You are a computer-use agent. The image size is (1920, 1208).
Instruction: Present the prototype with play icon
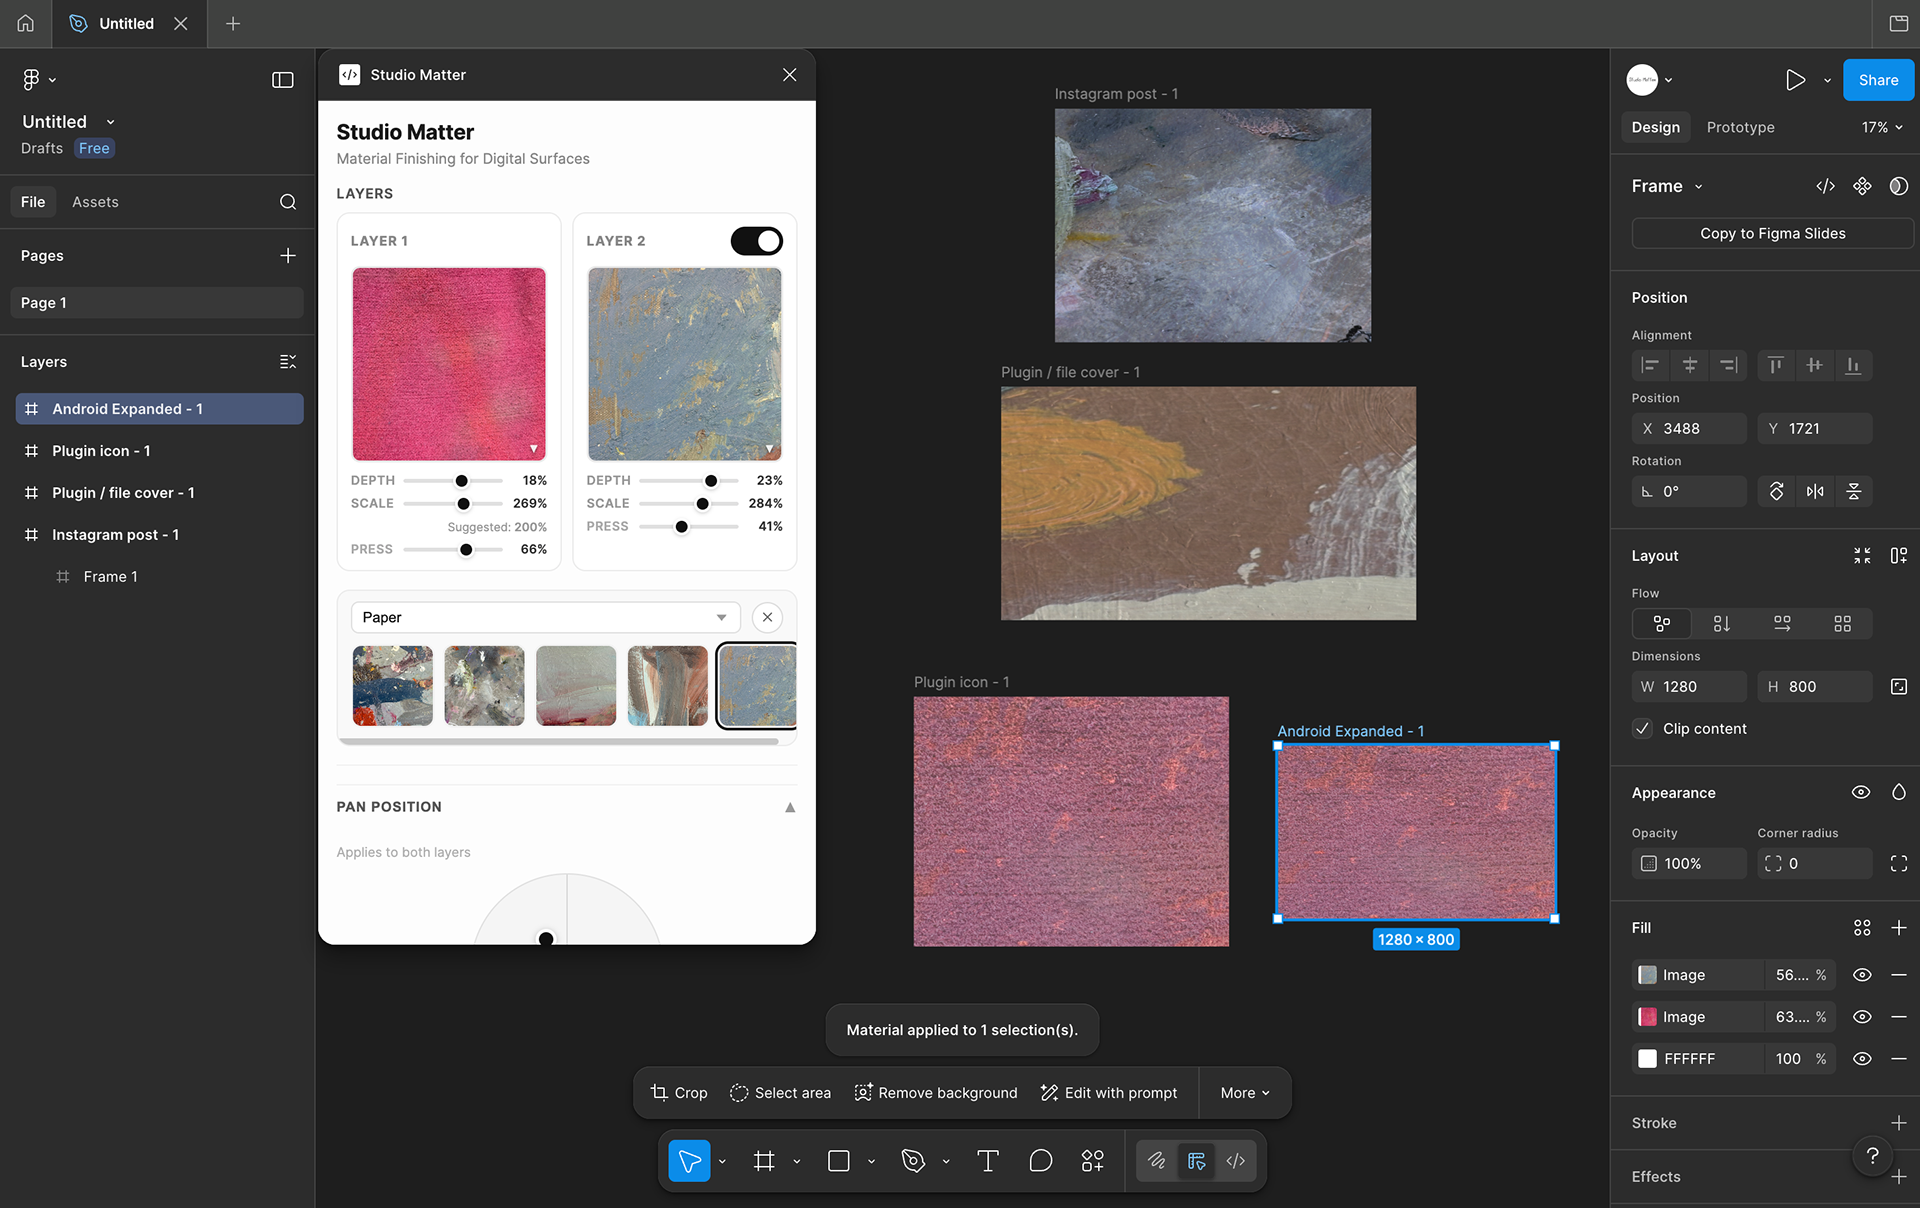tap(1795, 80)
